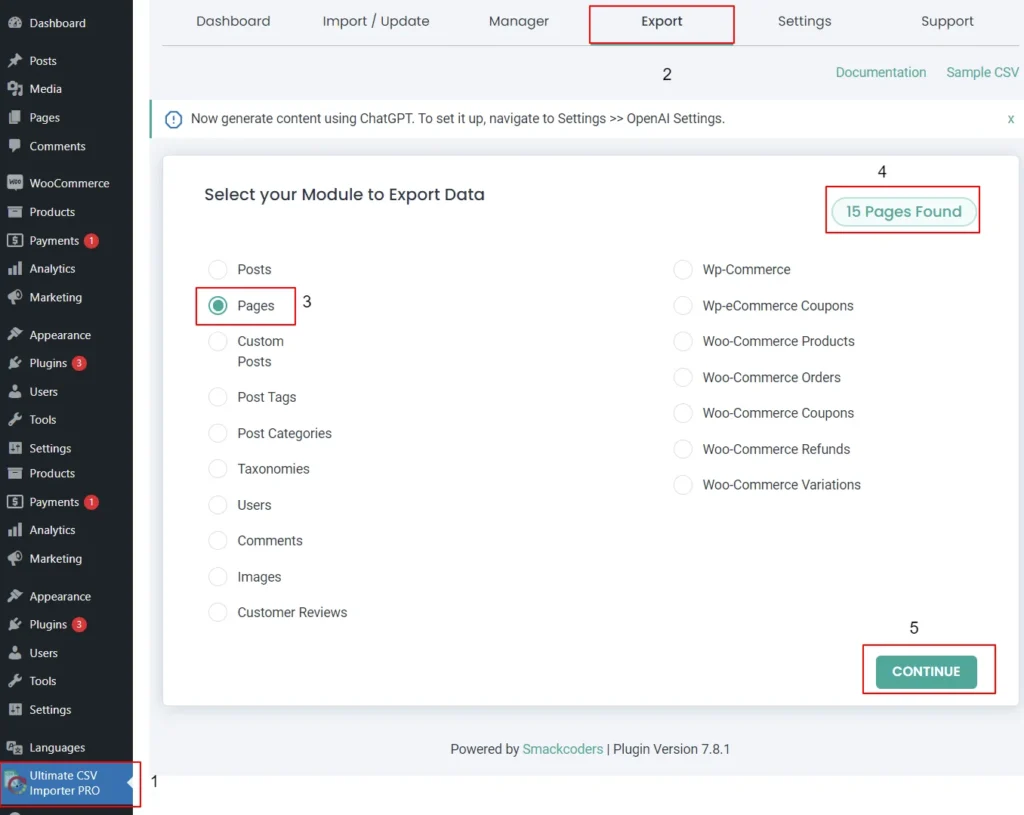Choose Wp-eCommerce Coupons radio option
Image resolution: width=1024 pixels, height=815 pixels.
point(683,306)
